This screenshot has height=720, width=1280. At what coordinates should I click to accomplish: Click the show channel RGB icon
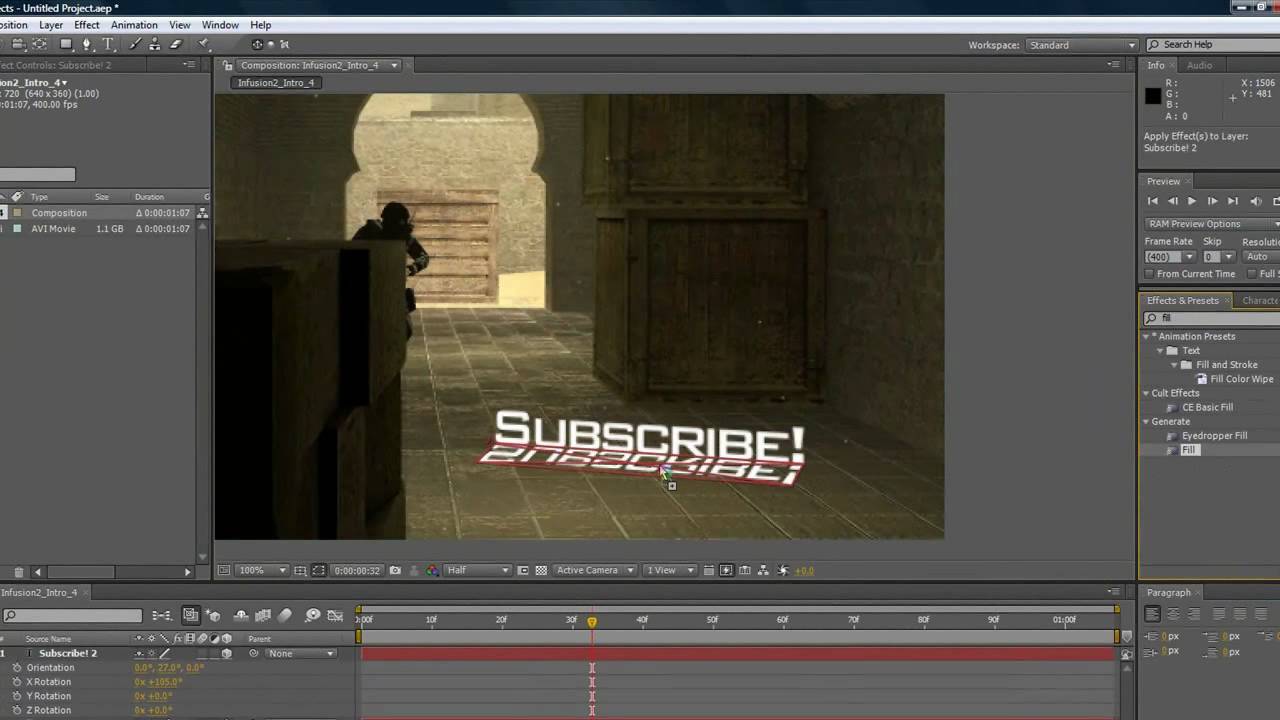pyautogui.click(x=432, y=570)
